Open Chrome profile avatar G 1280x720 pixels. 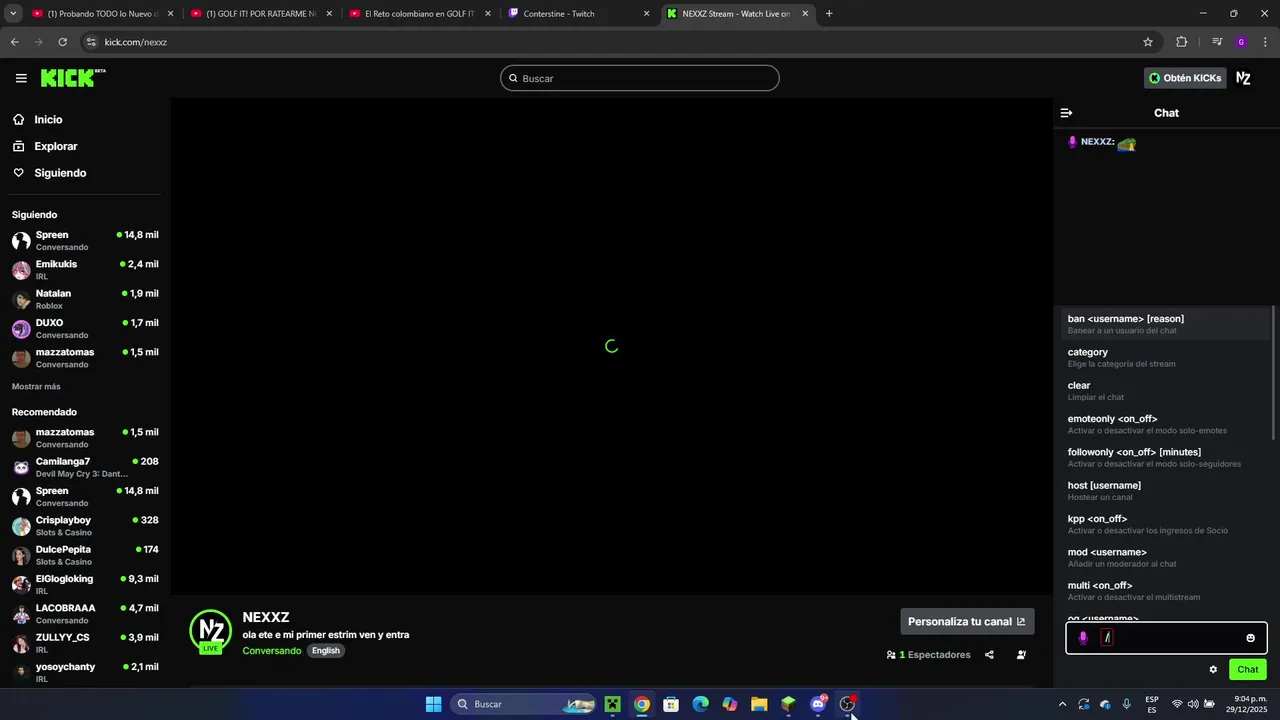coord(1241,42)
